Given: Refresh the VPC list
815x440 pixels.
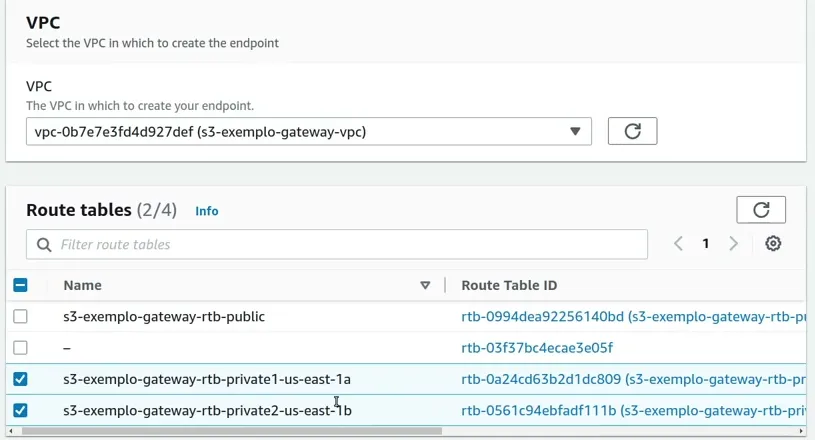Looking at the screenshot, I should coord(632,131).
